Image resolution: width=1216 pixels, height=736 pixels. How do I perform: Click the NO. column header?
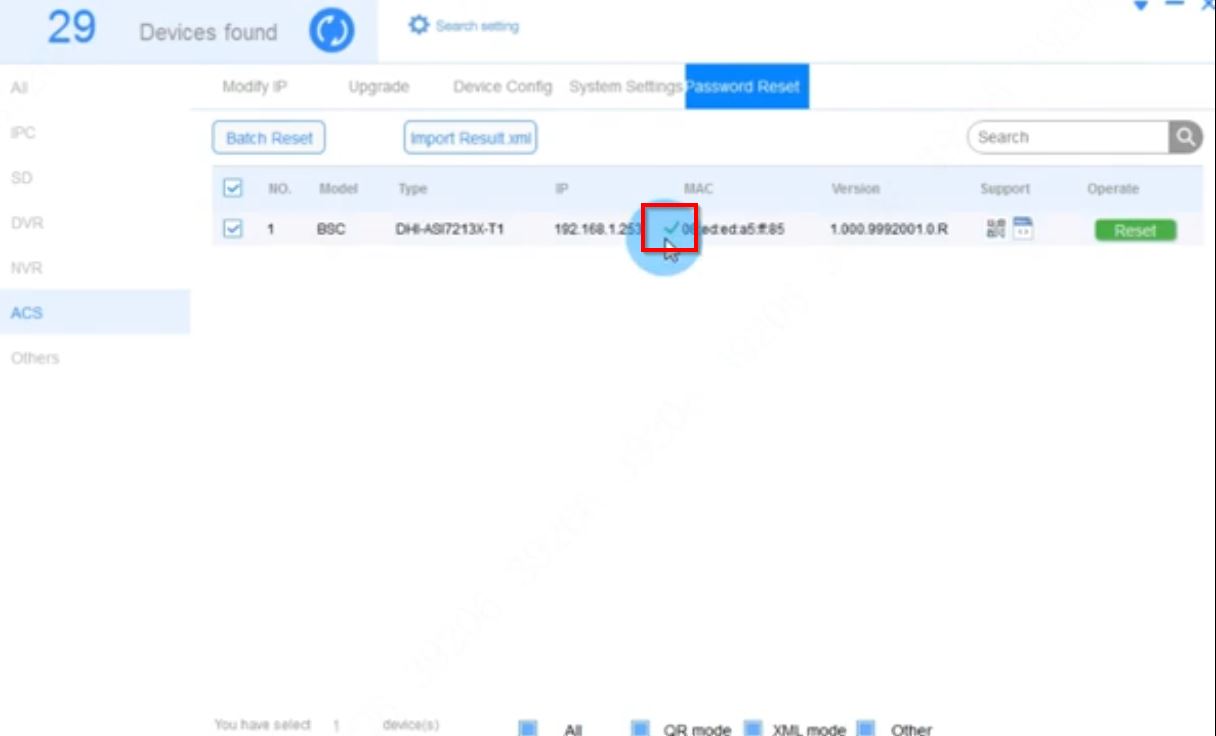(x=278, y=188)
